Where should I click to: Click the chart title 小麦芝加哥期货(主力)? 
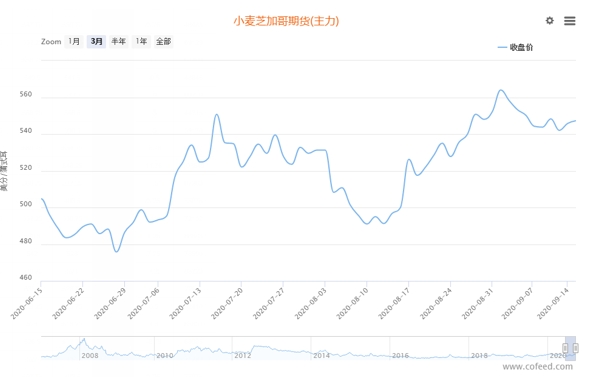286,21
